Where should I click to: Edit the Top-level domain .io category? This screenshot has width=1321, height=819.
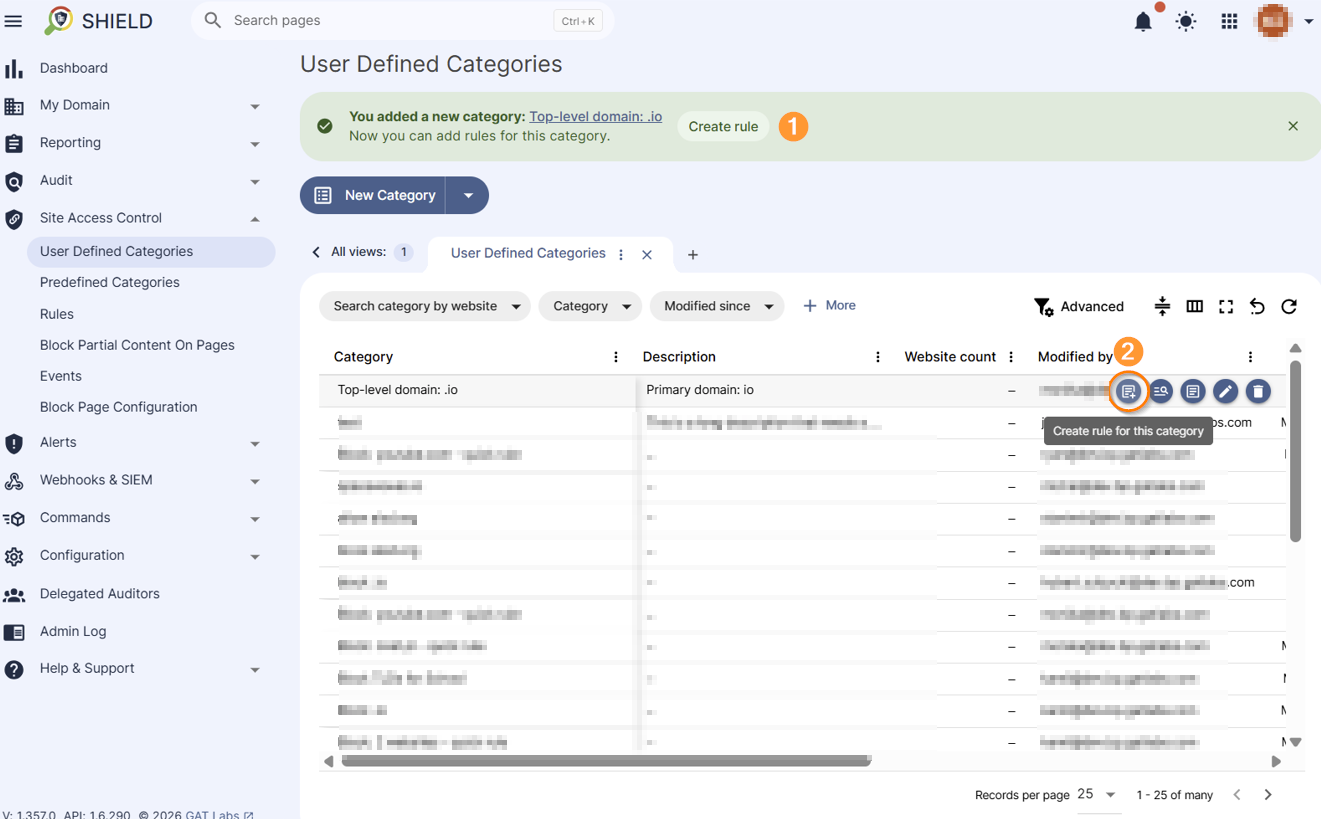[x=1225, y=391]
